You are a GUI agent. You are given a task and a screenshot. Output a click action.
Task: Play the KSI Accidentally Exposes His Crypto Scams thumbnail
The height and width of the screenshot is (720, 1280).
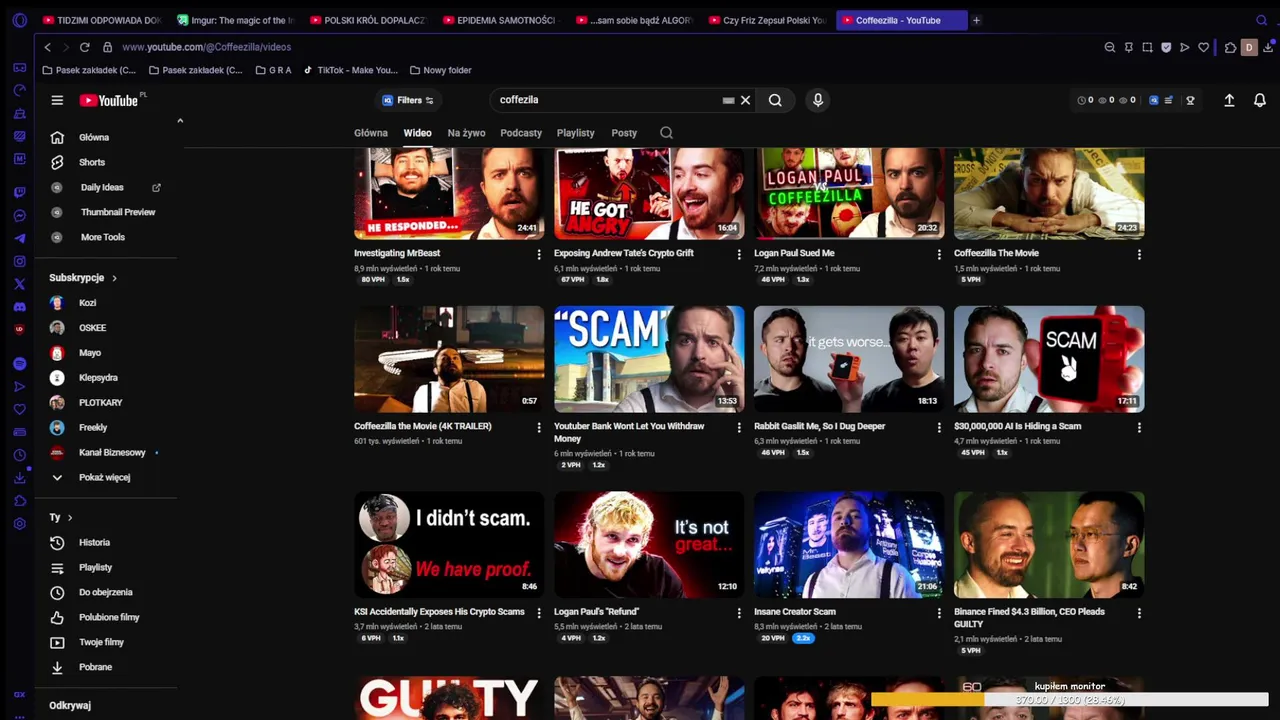[x=449, y=544]
